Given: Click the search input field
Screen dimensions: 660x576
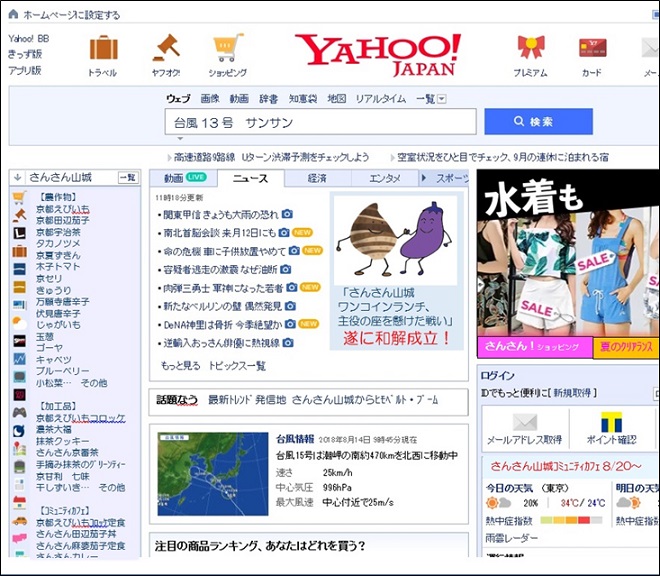Looking at the screenshot, I should [320, 122].
